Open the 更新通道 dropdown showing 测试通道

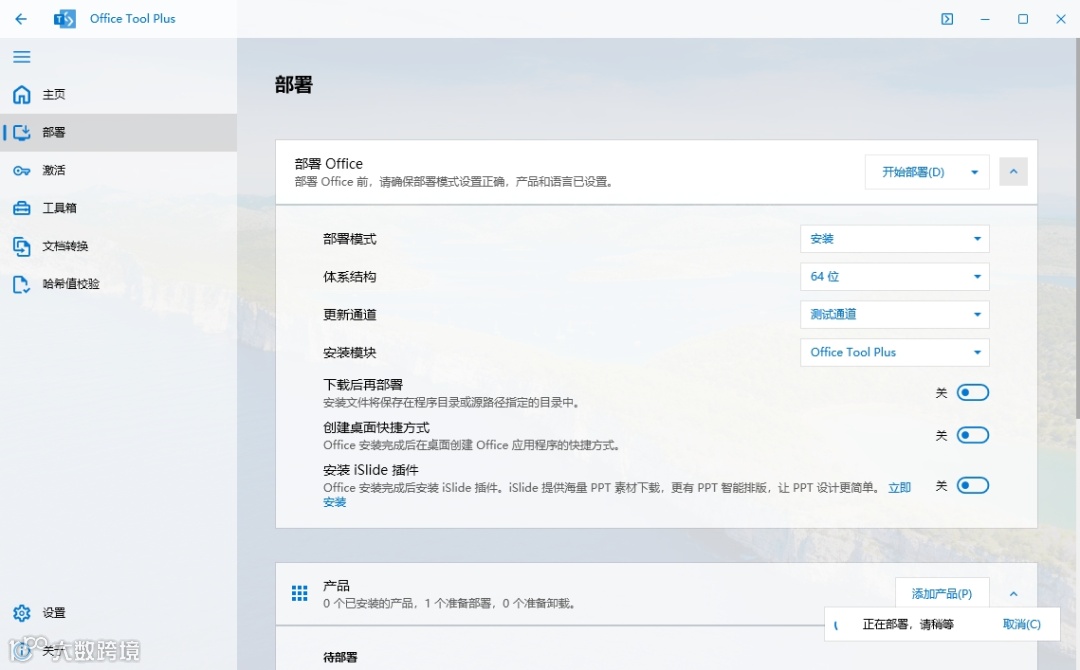click(x=895, y=315)
